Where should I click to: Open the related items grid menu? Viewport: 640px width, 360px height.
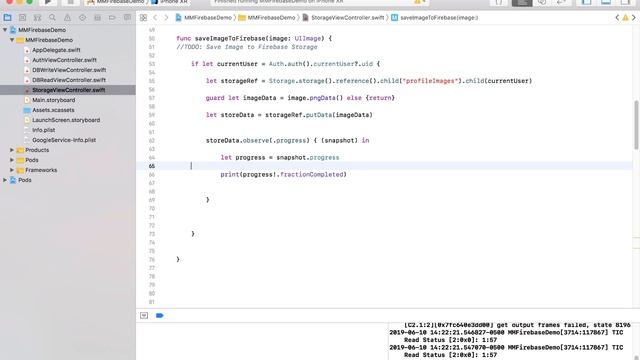click(143, 18)
